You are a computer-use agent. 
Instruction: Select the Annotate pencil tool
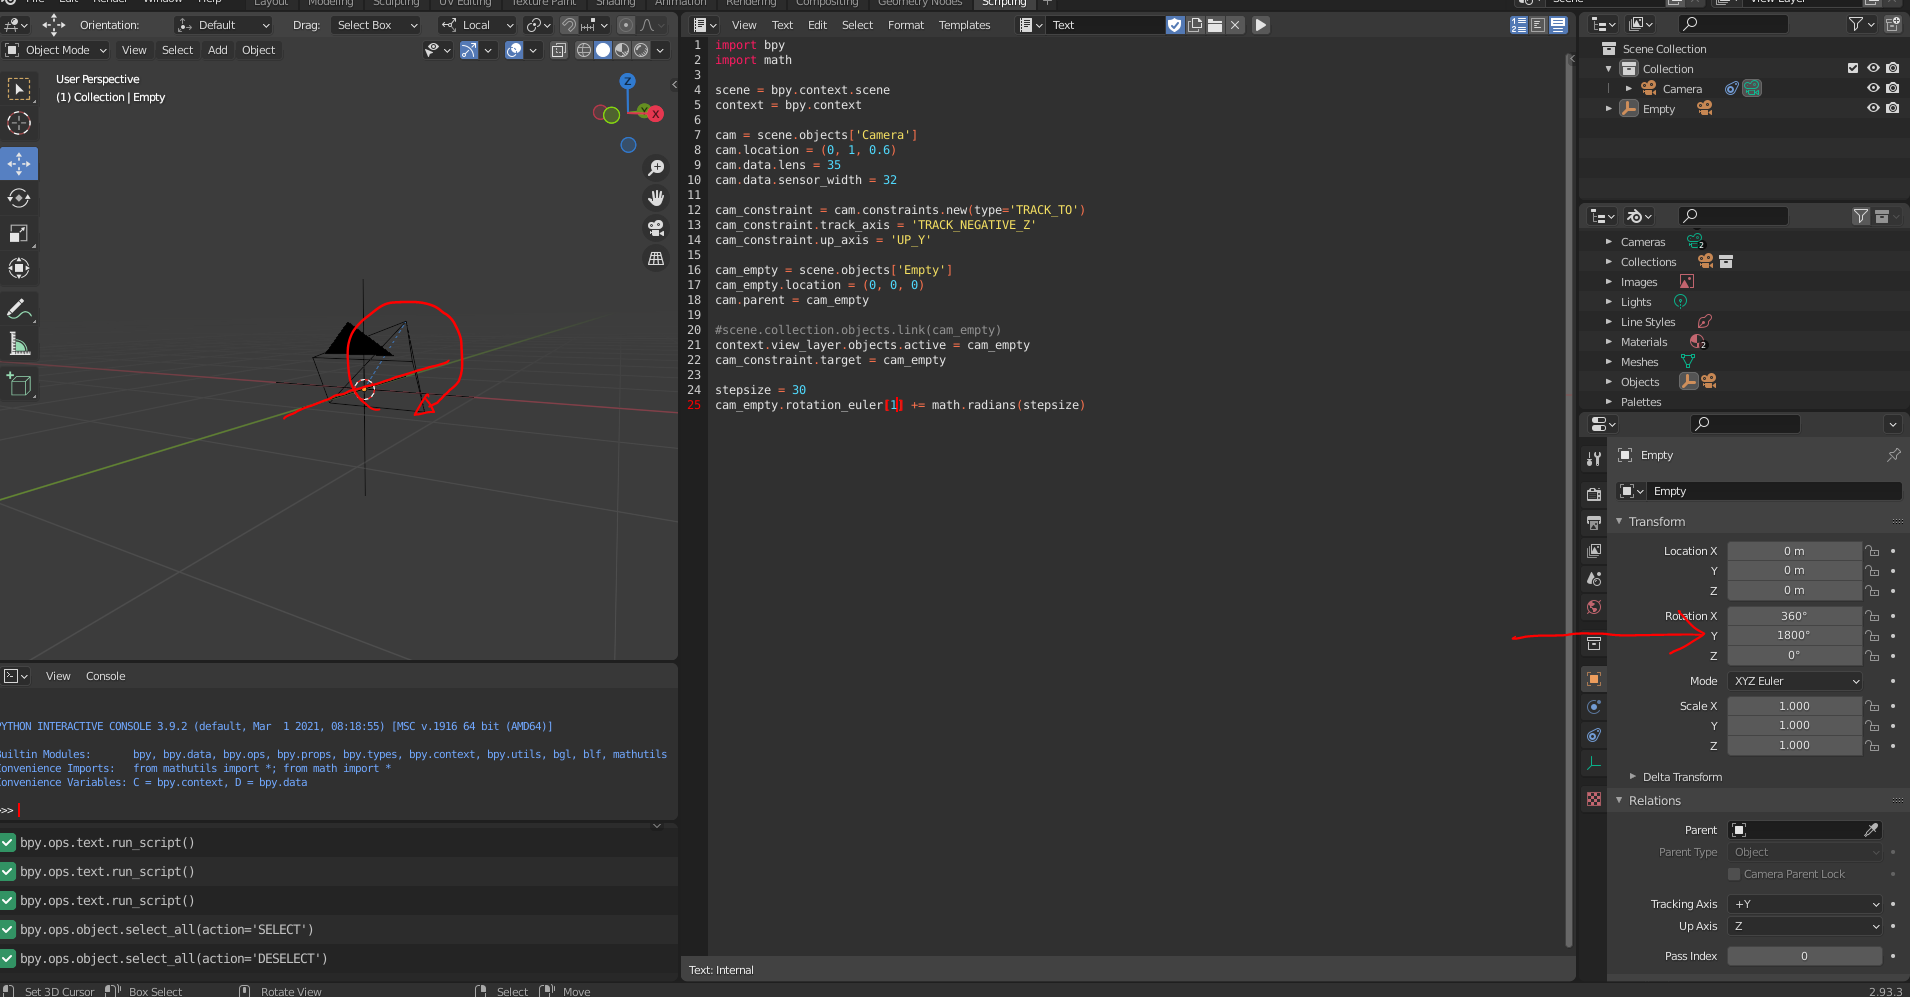(19, 309)
